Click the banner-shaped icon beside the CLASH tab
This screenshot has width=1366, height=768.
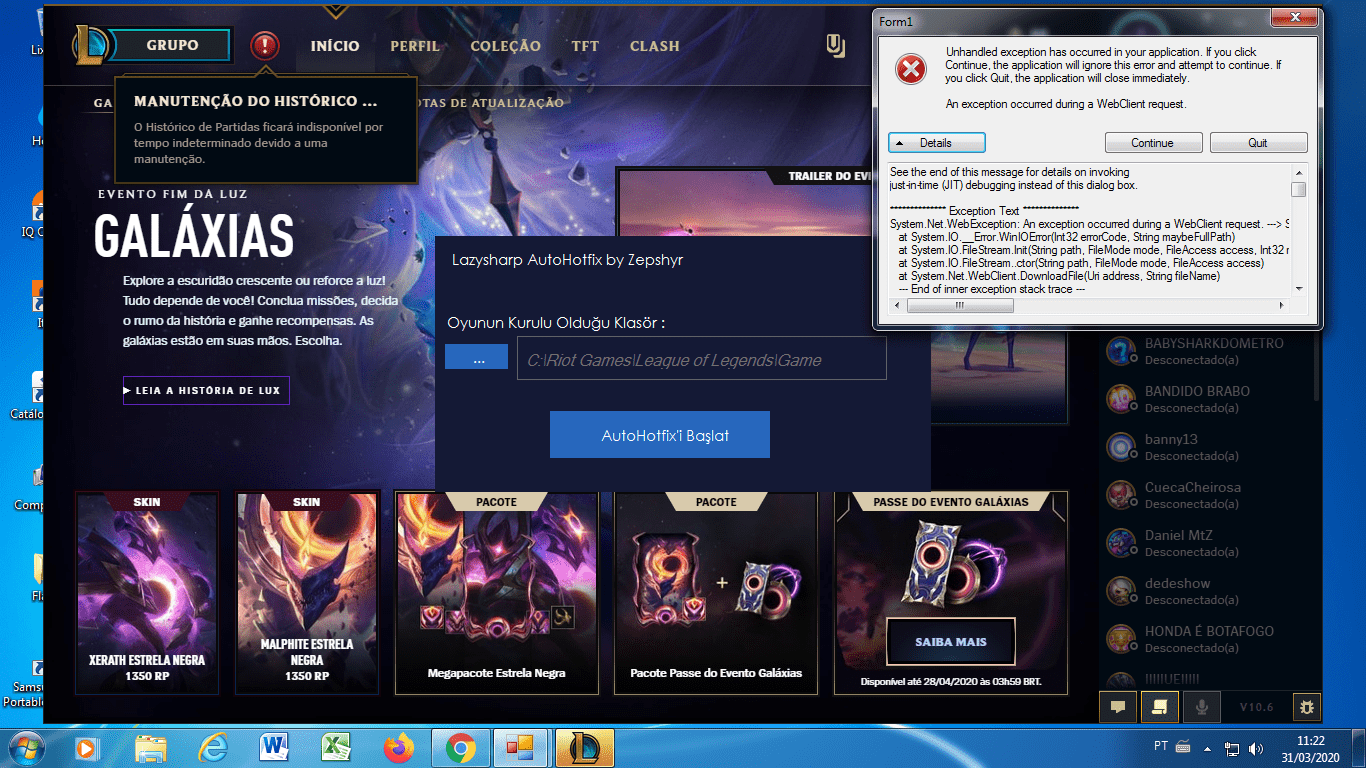pos(836,46)
